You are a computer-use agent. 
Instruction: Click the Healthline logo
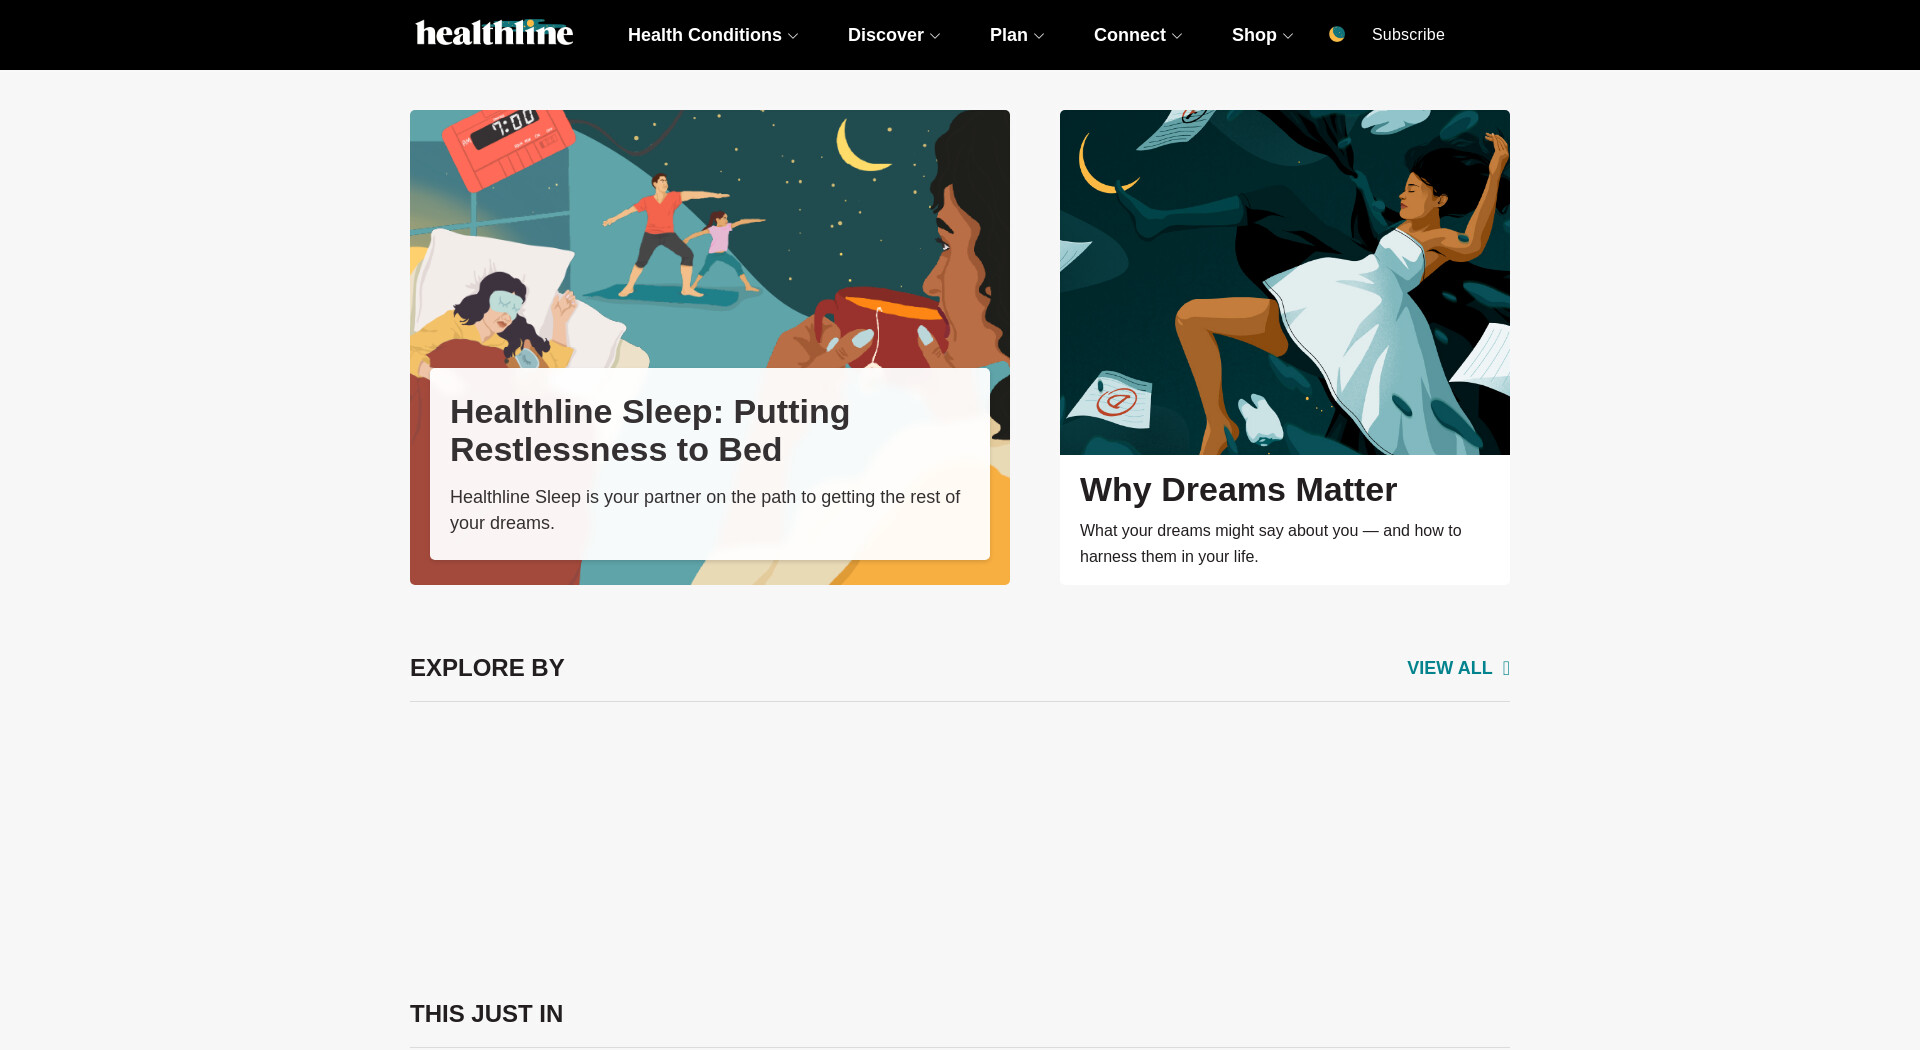tap(494, 34)
